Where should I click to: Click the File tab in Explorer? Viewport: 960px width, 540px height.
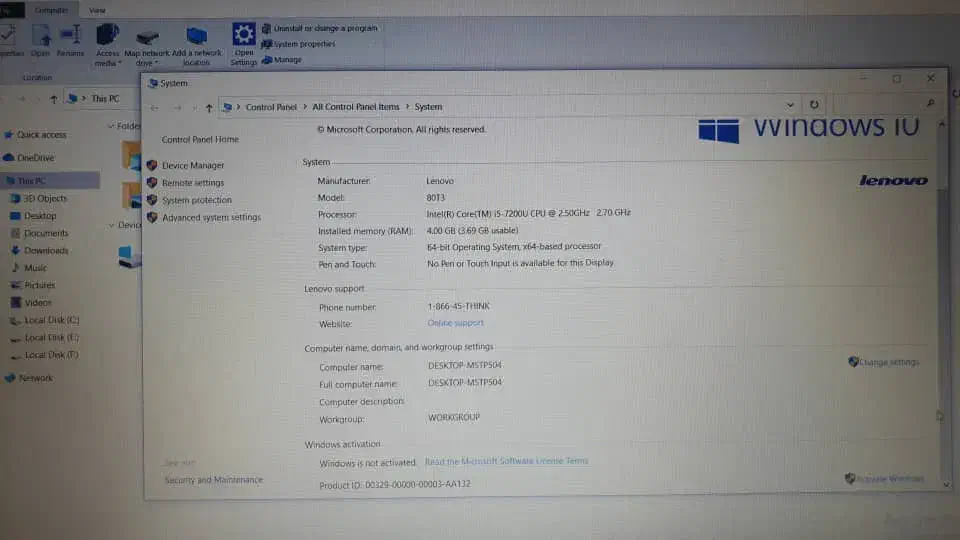[x=10, y=10]
